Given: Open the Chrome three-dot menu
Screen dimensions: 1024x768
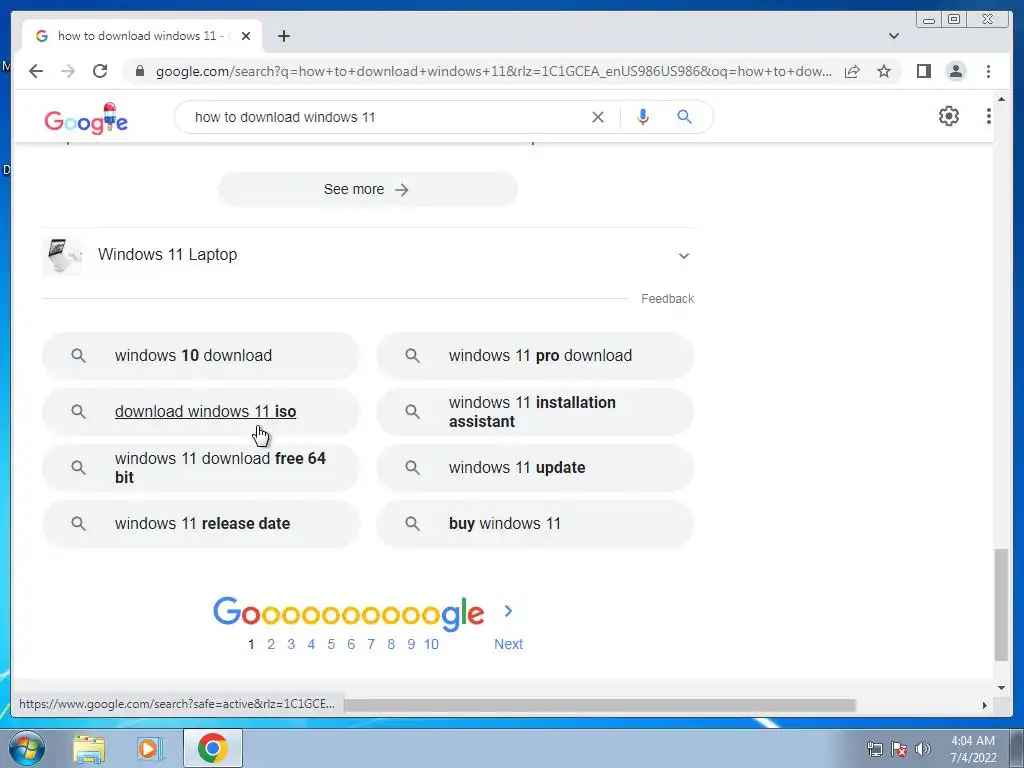Looking at the screenshot, I should point(988,71).
